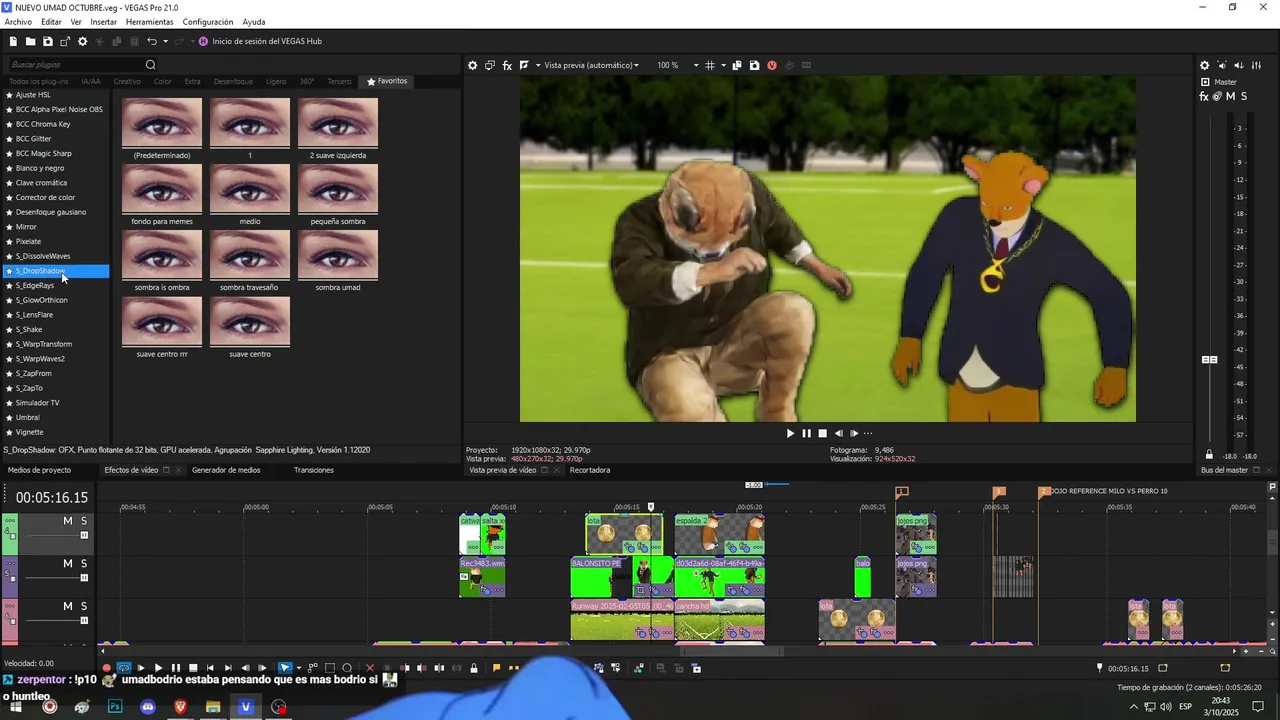This screenshot has height=720, width=1280.
Task: Stop the preview playback
Action: click(x=822, y=433)
